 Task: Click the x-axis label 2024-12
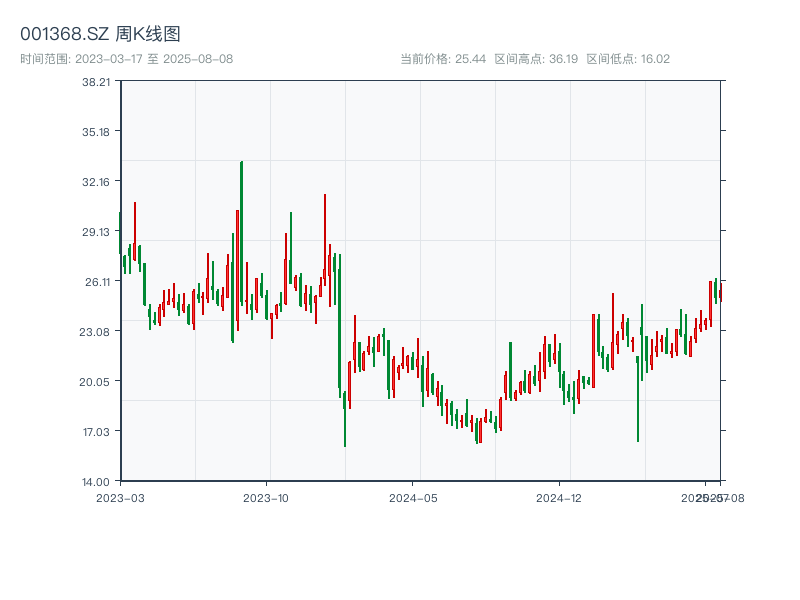[x=559, y=498]
